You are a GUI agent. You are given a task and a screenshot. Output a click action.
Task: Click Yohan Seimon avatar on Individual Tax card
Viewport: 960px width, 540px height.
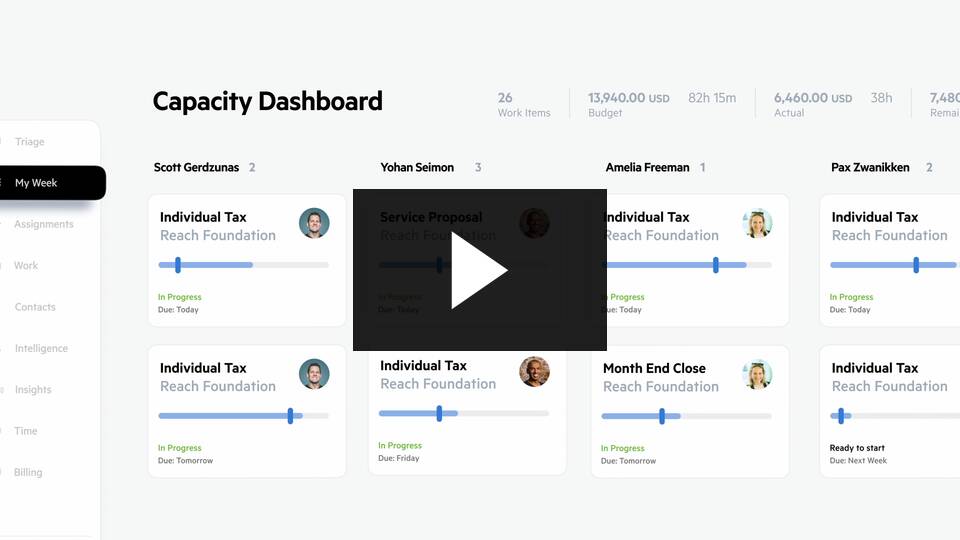[534, 372]
